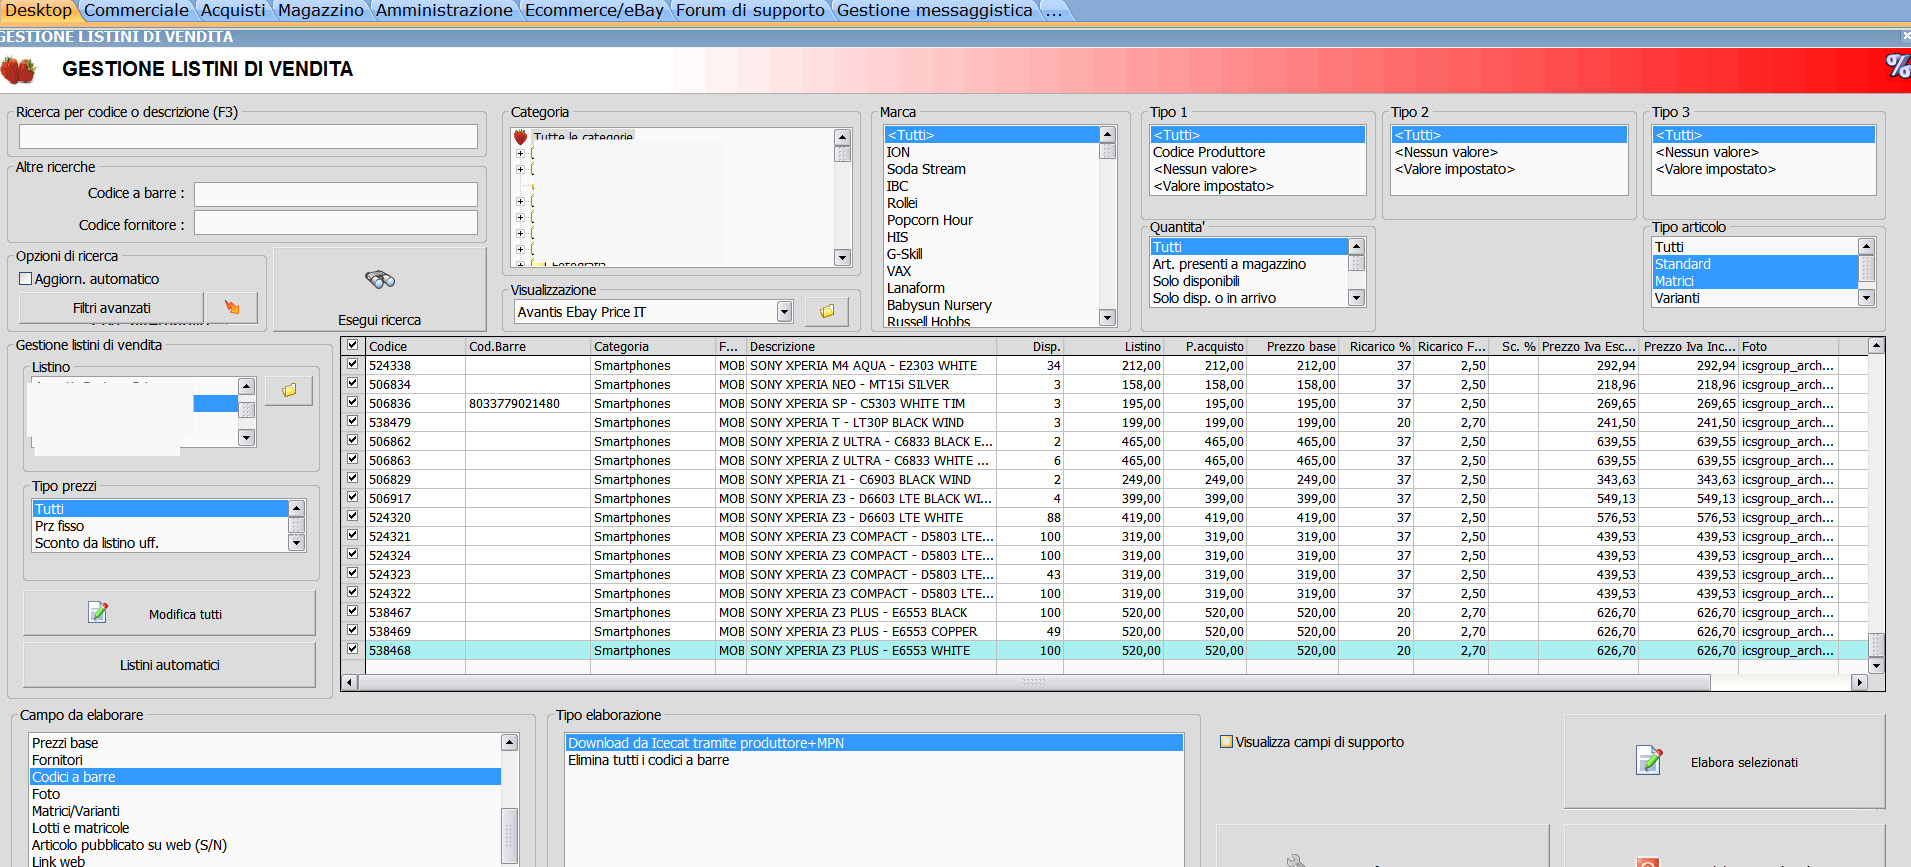Screen dimensions: 1911x867
Task: Click down arrow of the Tipo articolo list
Action: click(x=1866, y=298)
